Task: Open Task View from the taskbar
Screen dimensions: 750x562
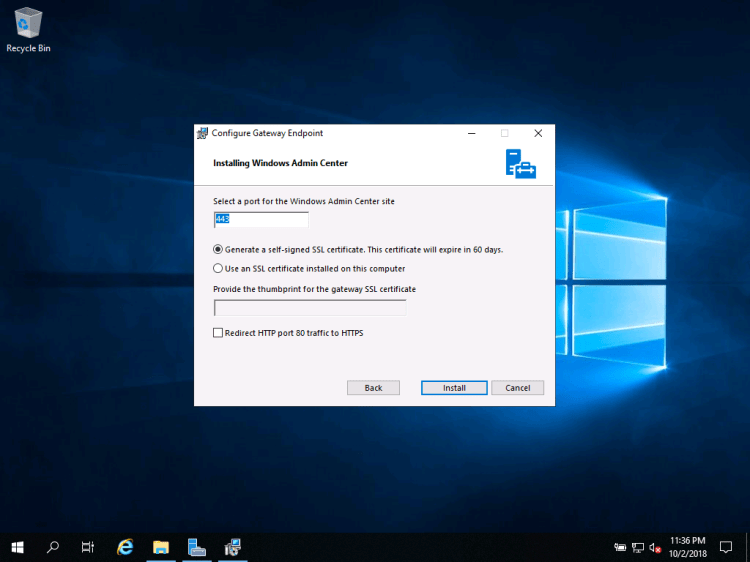Action: (x=88, y=547)
